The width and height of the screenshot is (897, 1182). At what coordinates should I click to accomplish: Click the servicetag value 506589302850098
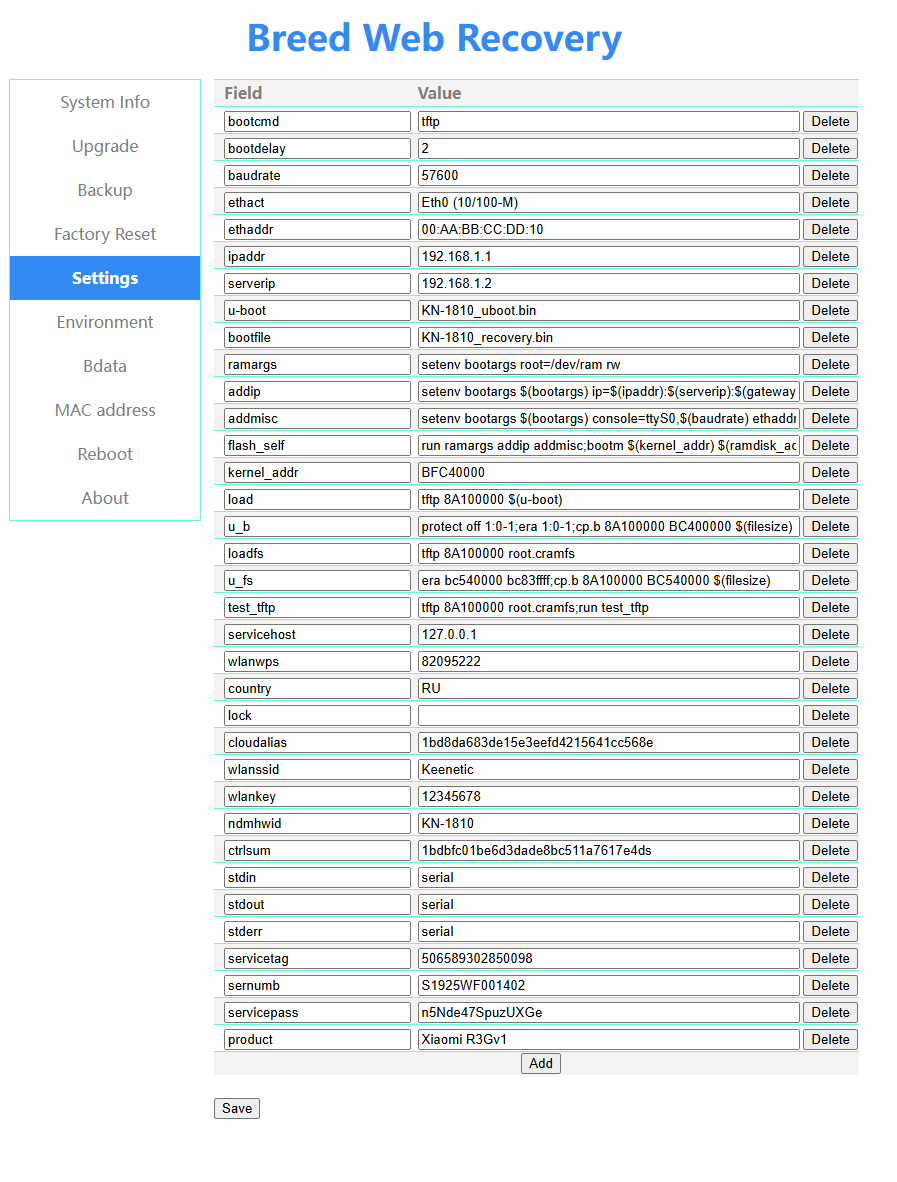click(x=608, y=959)
